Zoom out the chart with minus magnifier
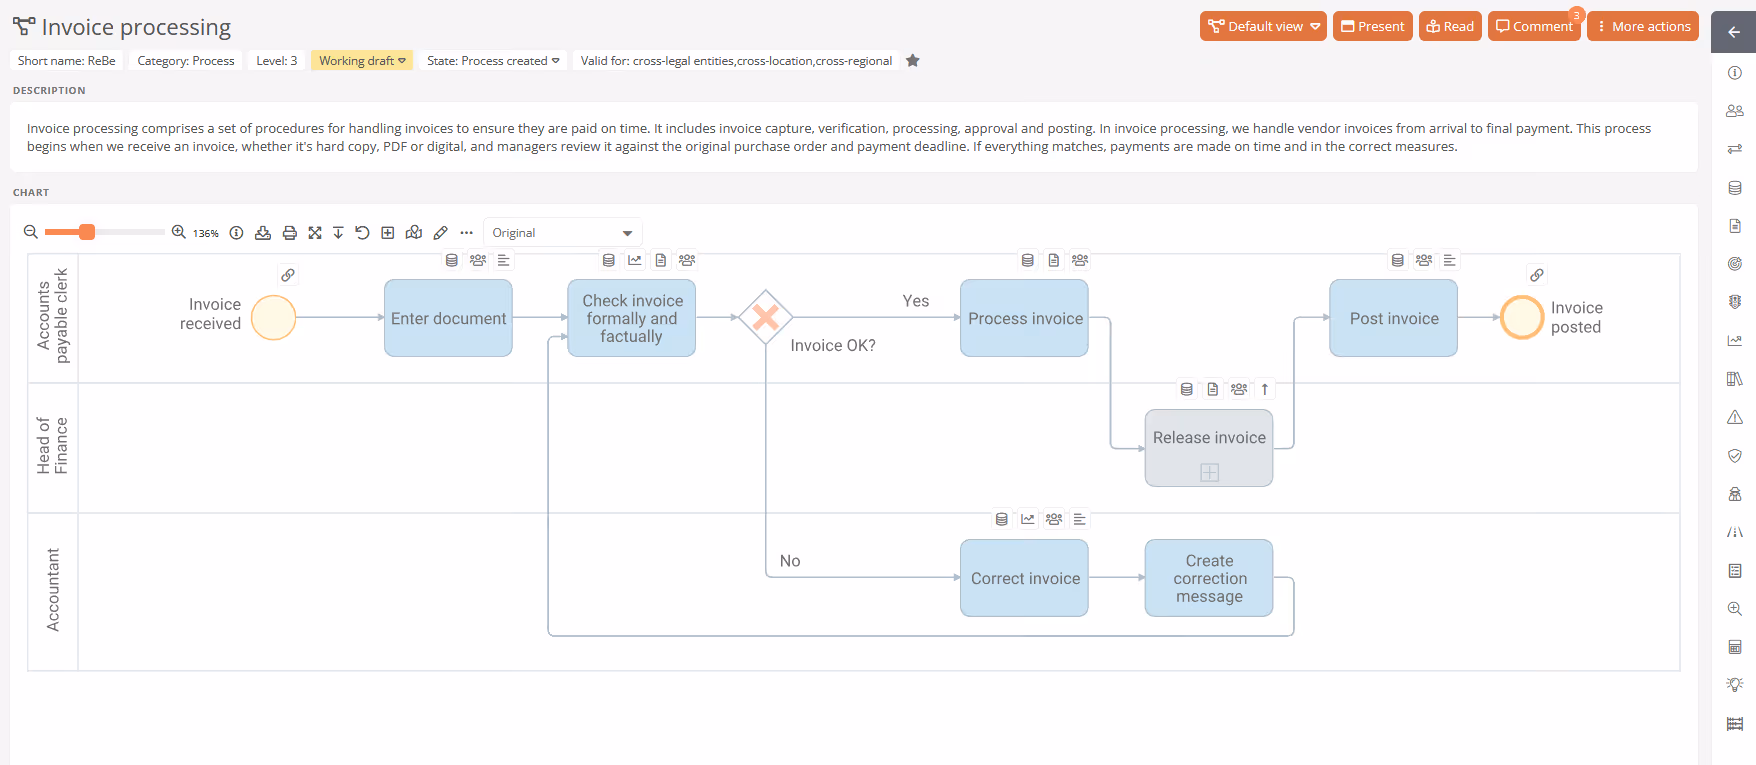Viewport: 1756px width, 765px height. (x=31, y=232)
